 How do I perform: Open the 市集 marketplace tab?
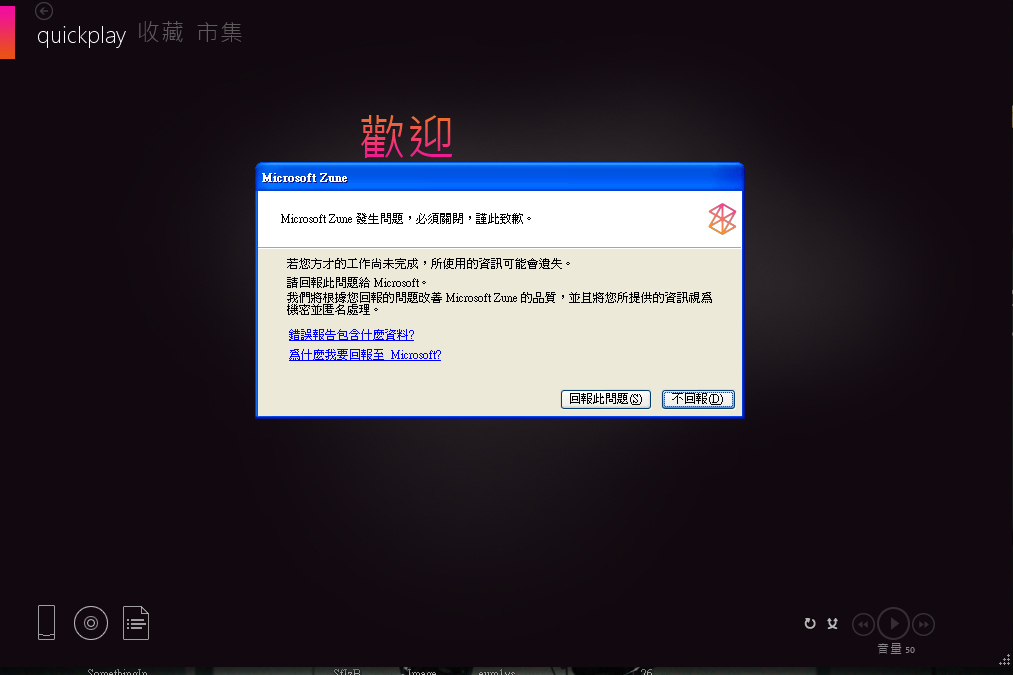pyautogui.click(x=220, y=32)
